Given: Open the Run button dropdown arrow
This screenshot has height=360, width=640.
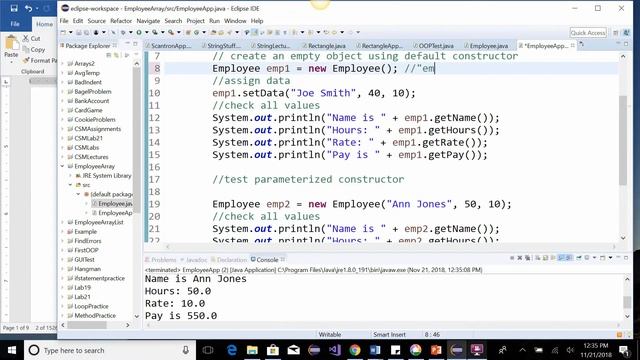Looking at the screenshot, I should tap(146, 32).
